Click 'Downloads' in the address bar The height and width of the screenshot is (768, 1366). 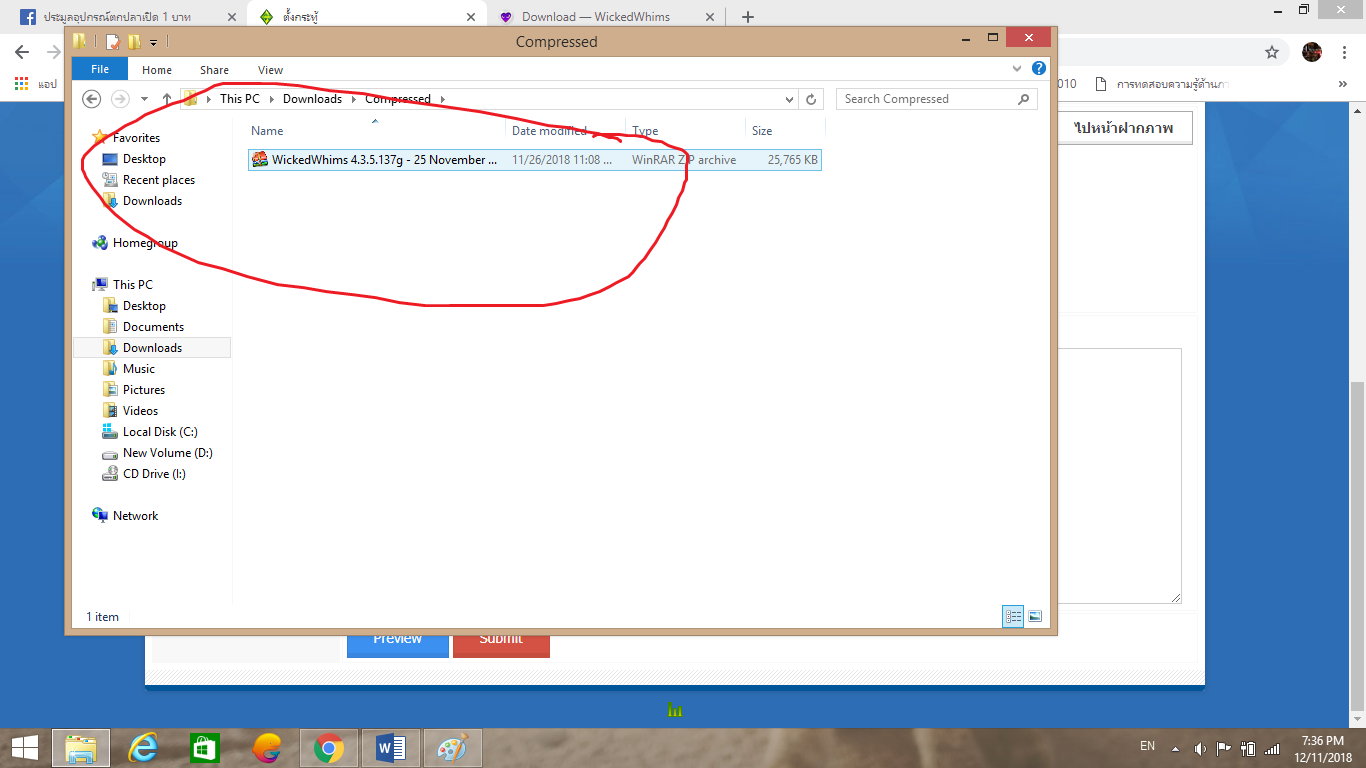click(312, 99)
